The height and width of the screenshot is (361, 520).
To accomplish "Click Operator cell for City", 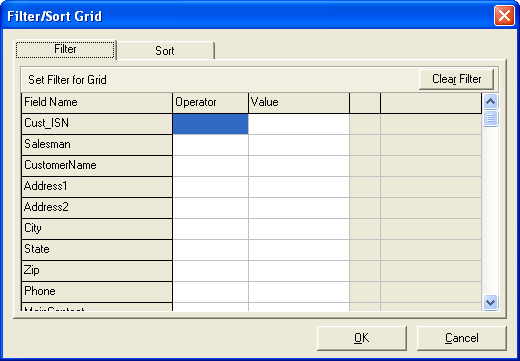I will 210,229.
